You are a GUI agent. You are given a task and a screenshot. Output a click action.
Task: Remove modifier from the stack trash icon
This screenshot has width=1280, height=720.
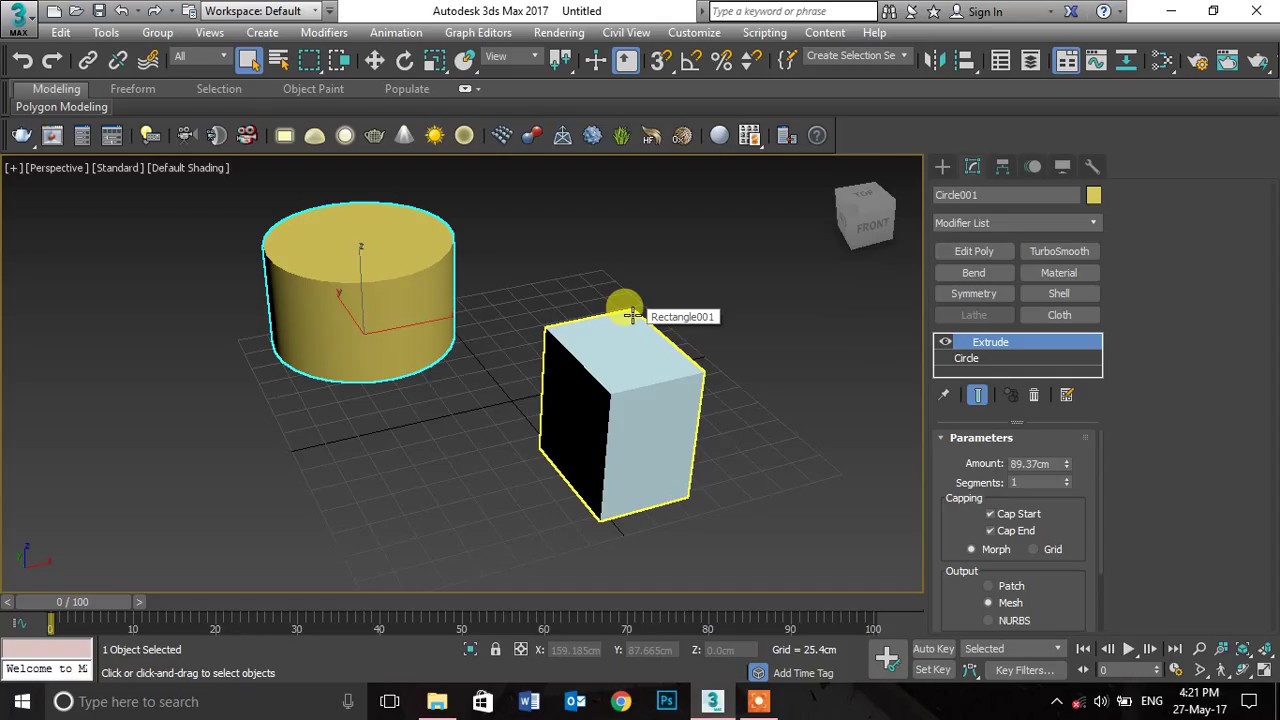[x=1034, y=395]
